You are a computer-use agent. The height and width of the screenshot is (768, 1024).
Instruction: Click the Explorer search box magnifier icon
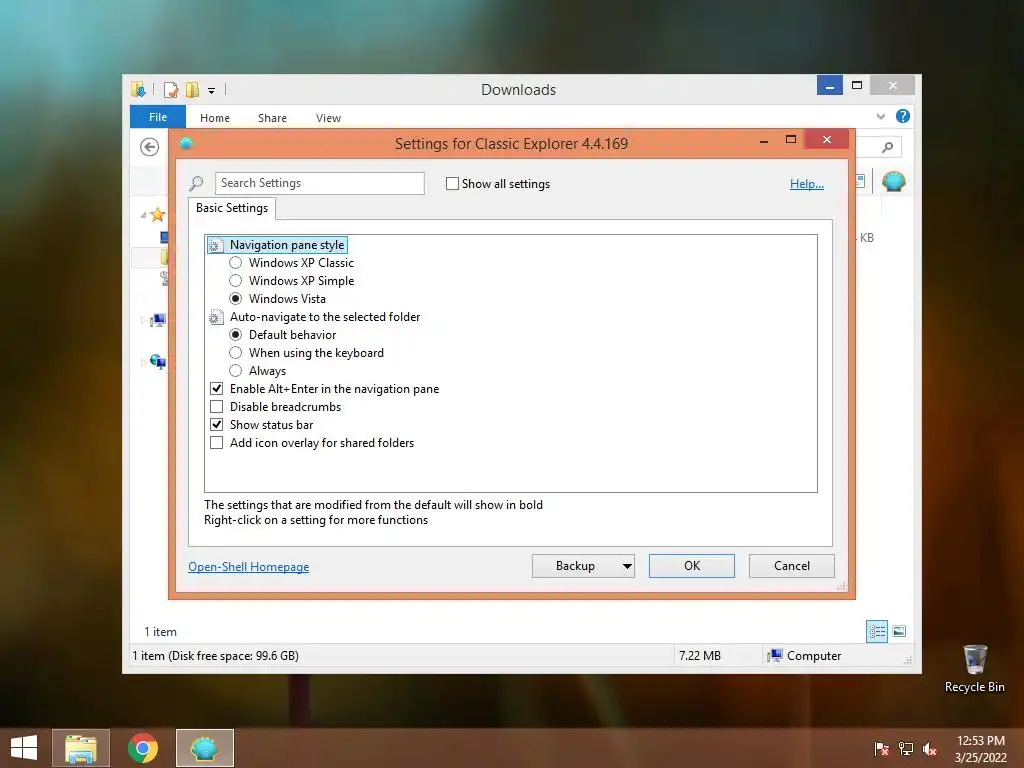[x=887, y=148]
